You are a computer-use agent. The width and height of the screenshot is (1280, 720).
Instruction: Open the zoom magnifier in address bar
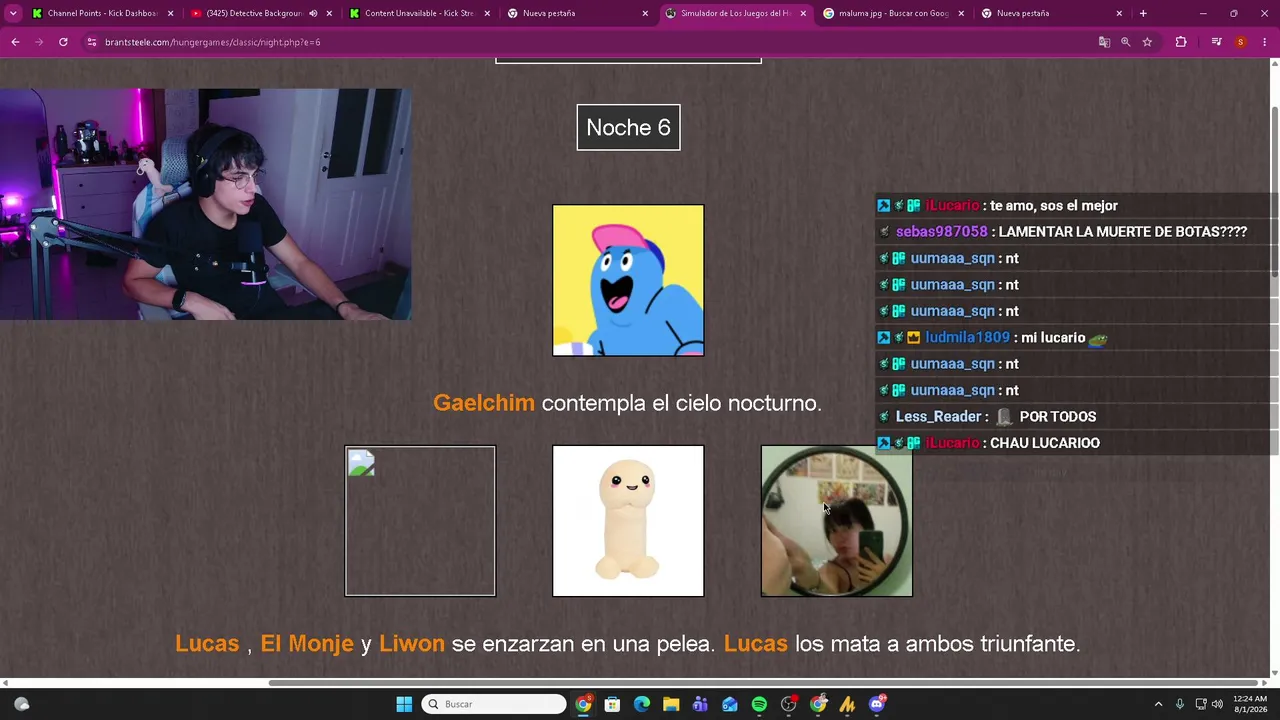(1125, 42)
